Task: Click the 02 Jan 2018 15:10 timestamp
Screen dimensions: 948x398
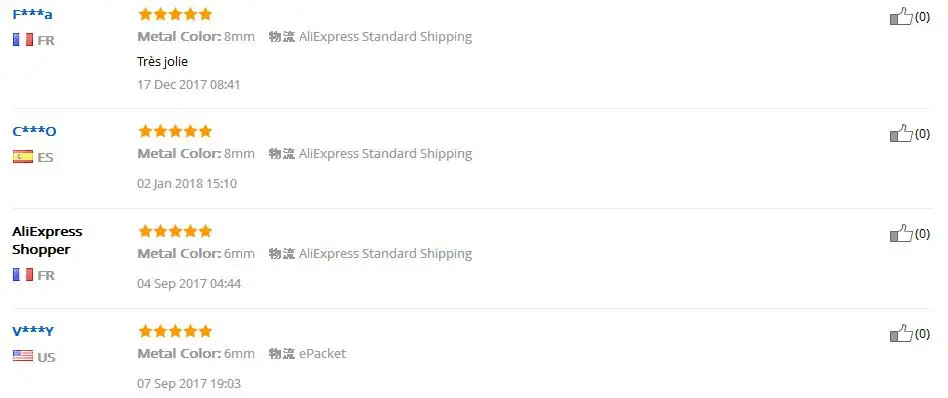Action: pyautogui.click(x=187, y=183)
